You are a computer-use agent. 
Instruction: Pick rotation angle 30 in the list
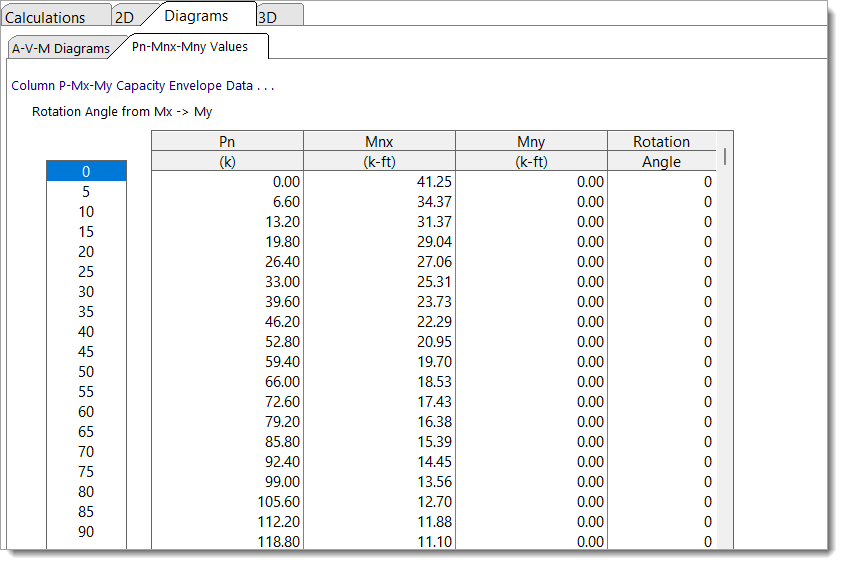(x=86, y=291)
